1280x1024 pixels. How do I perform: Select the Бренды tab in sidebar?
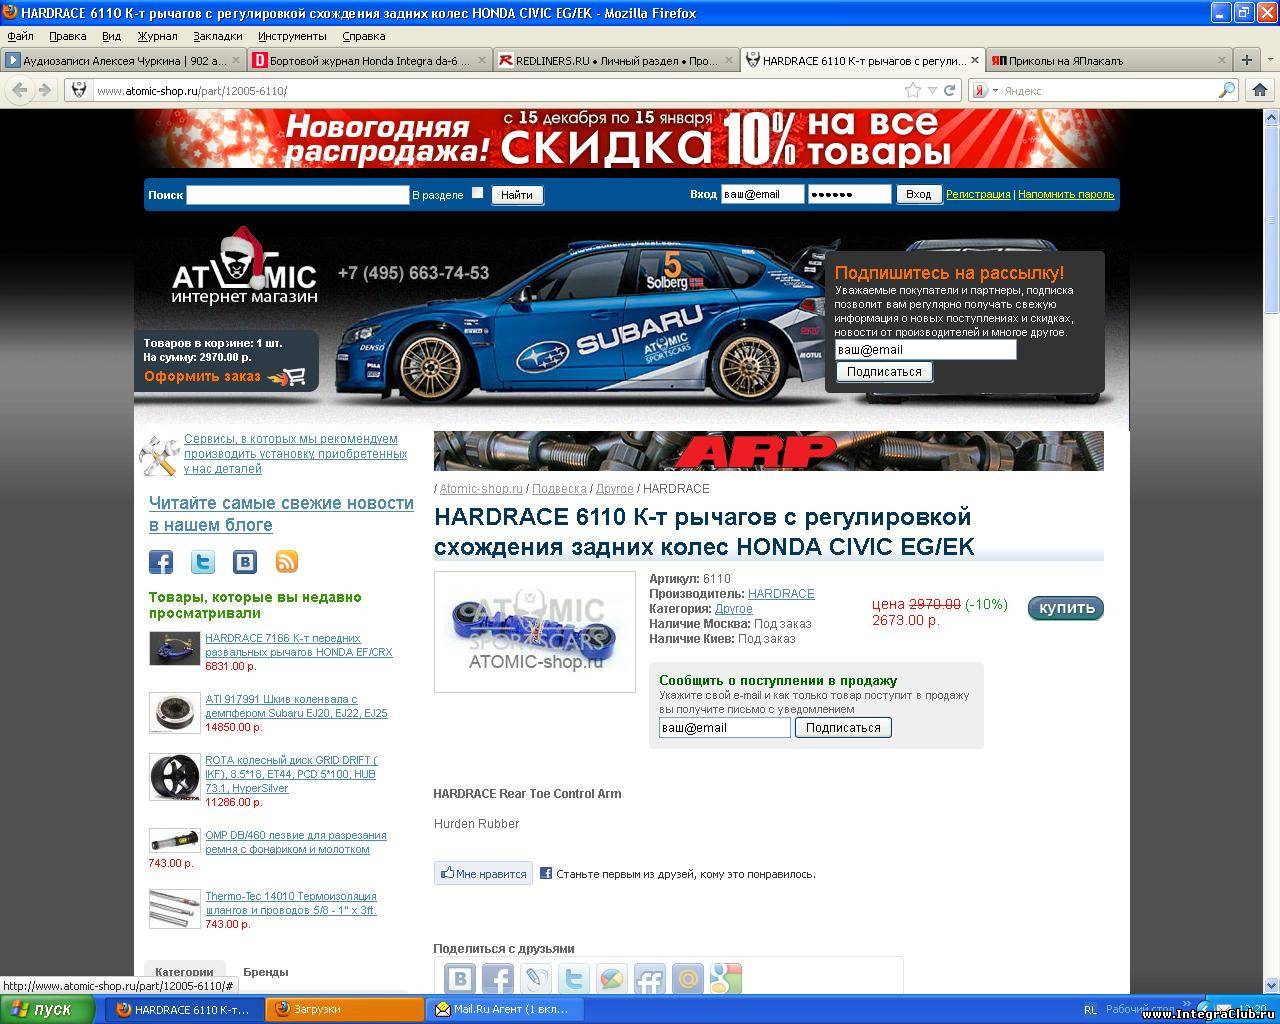click(265, 972)
